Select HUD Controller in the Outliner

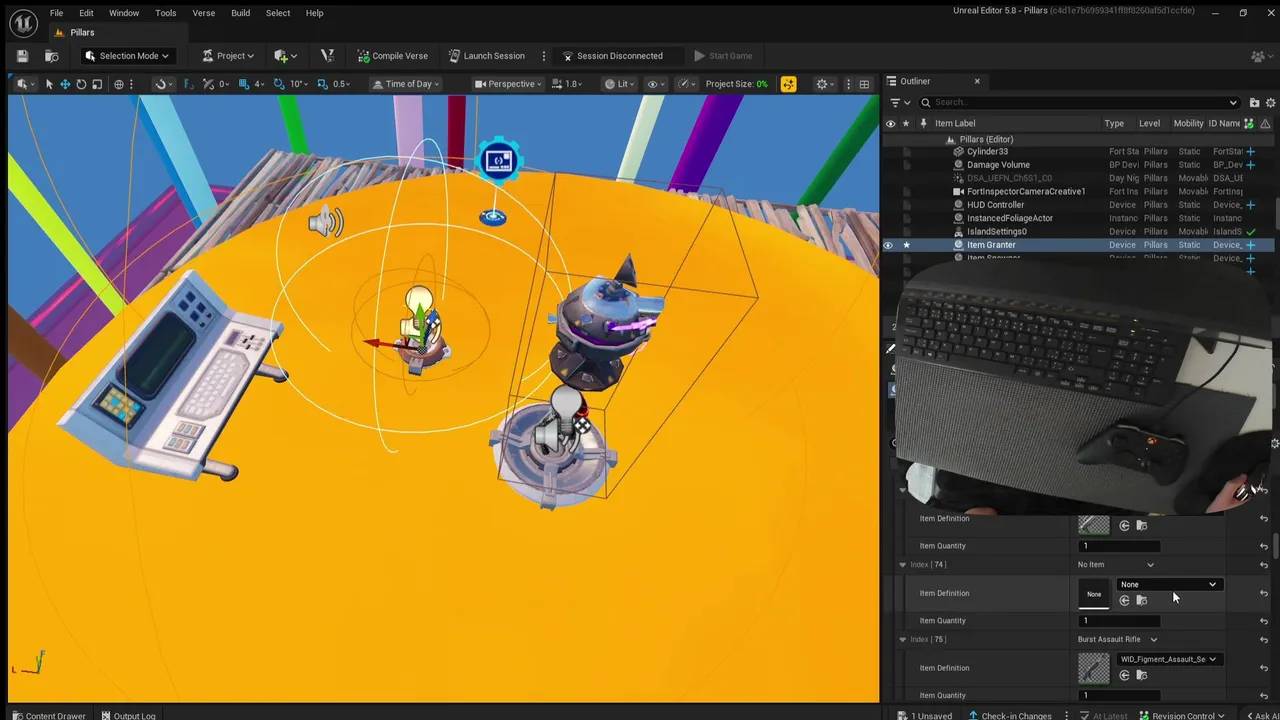point(995,205)
